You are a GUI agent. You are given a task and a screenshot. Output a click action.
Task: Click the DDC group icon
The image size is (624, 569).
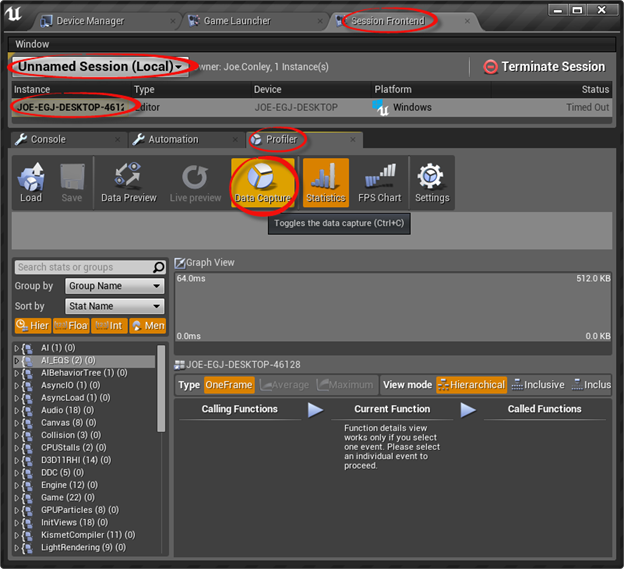coord(27,473)
